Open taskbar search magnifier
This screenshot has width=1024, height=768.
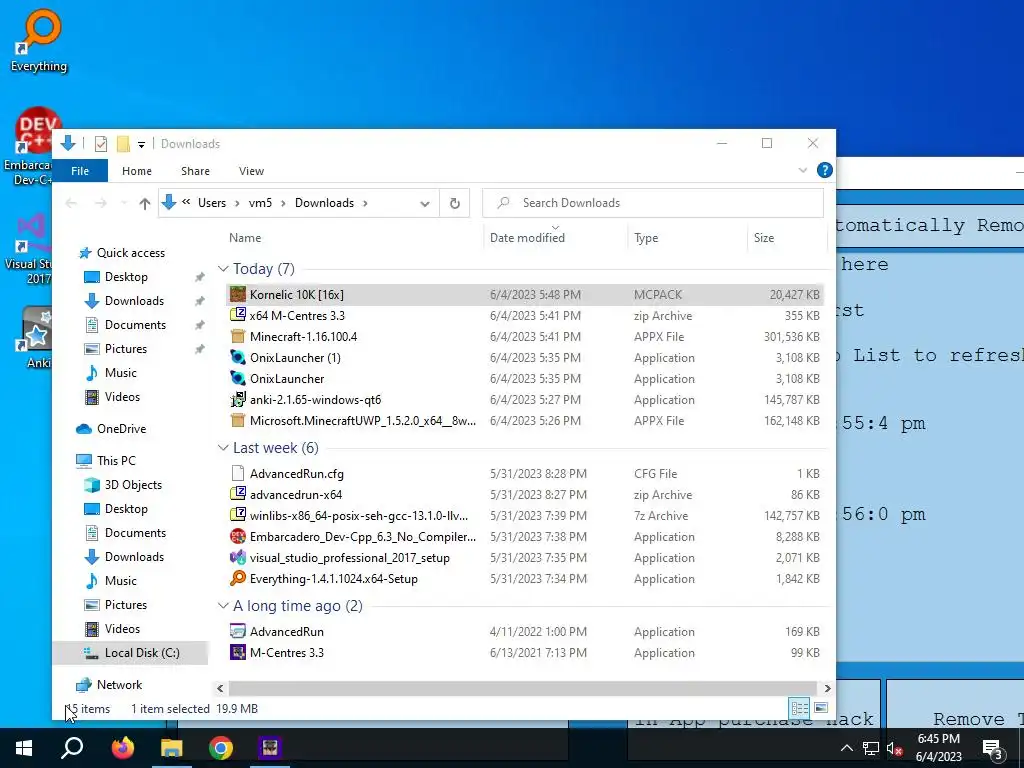(72, 748)
